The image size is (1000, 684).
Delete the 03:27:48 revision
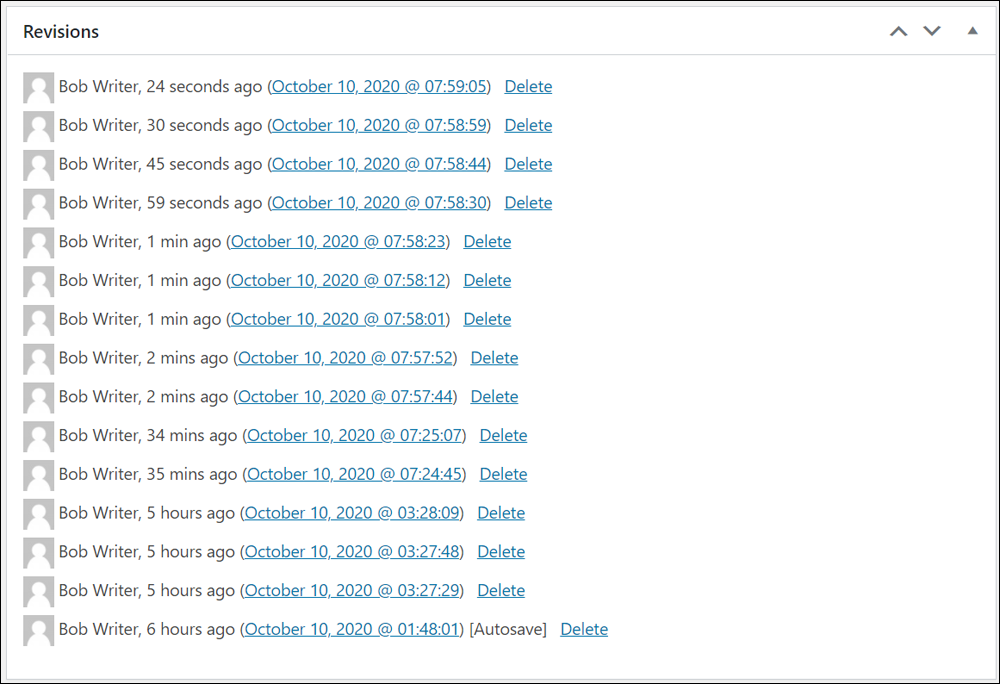tap(501, 552)
